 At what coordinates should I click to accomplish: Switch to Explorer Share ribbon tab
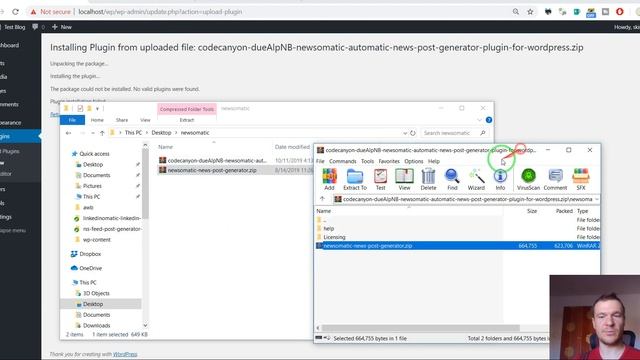tap(122, 120)
